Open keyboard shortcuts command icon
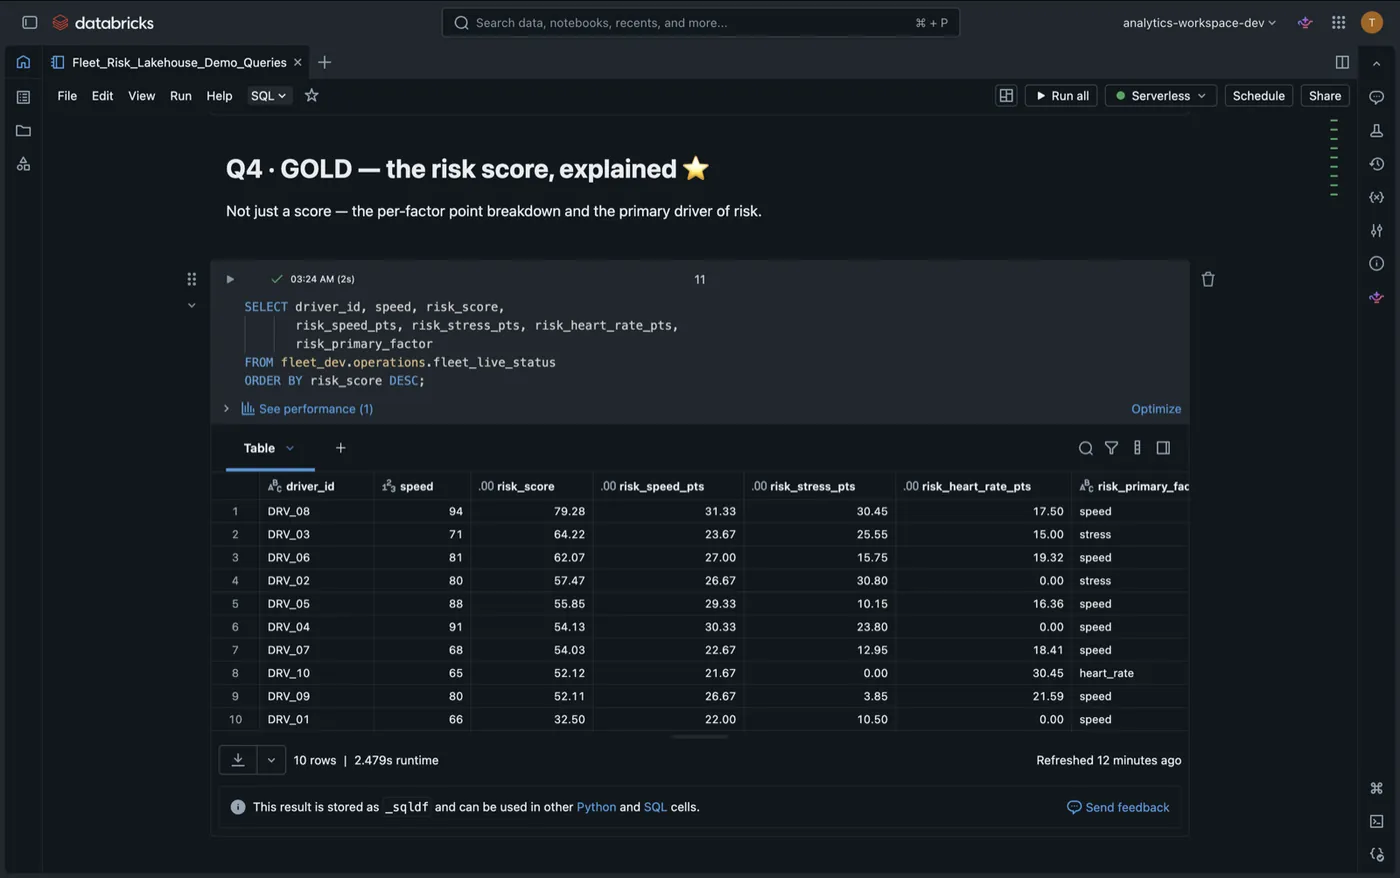1400x878 pixels. (x=1376, y=788)
